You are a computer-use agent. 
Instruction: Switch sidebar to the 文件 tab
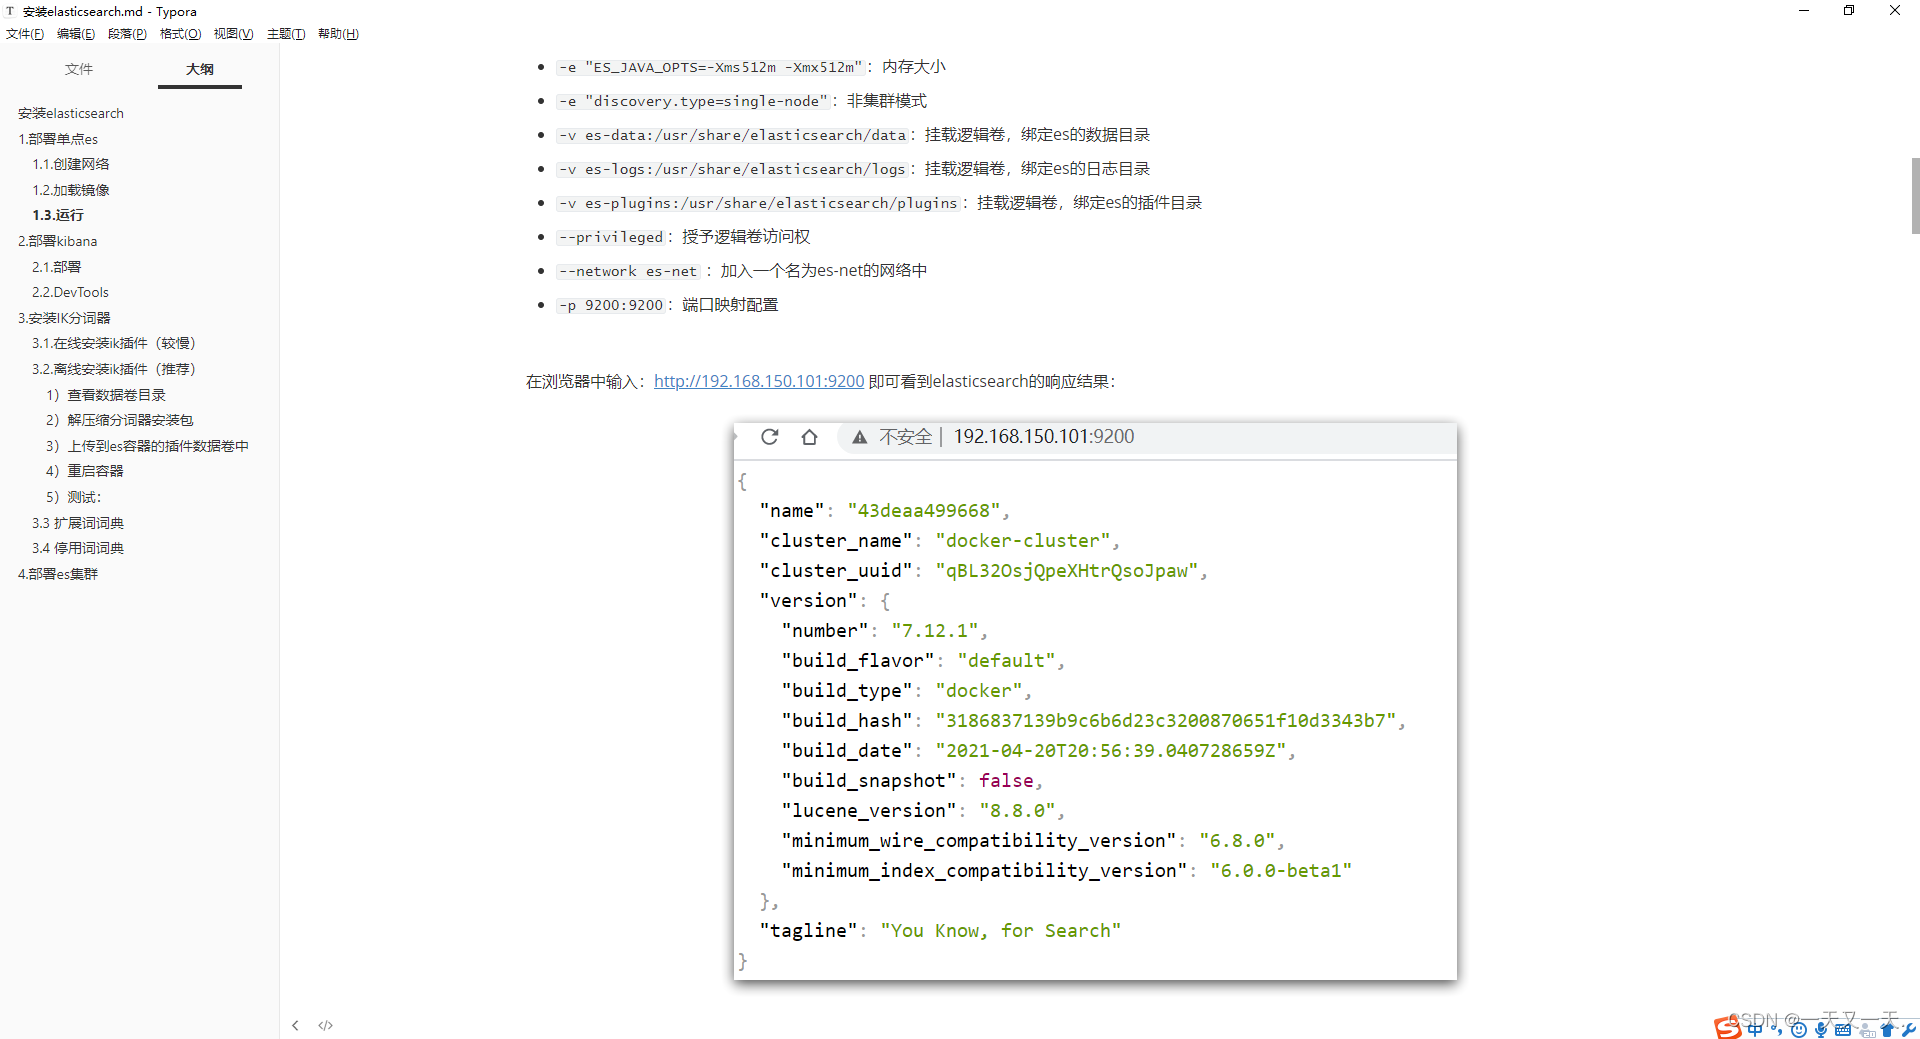[x=79, y=69]
